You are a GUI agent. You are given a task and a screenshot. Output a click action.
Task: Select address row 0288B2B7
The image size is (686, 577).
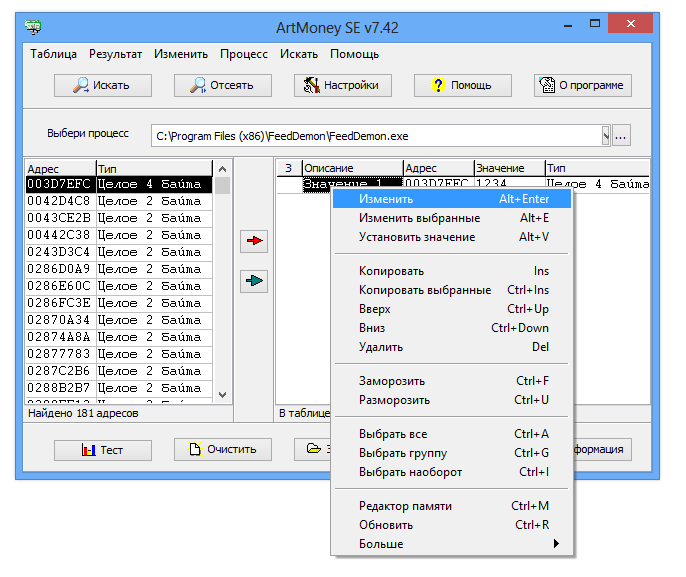(x=119, y=388)
